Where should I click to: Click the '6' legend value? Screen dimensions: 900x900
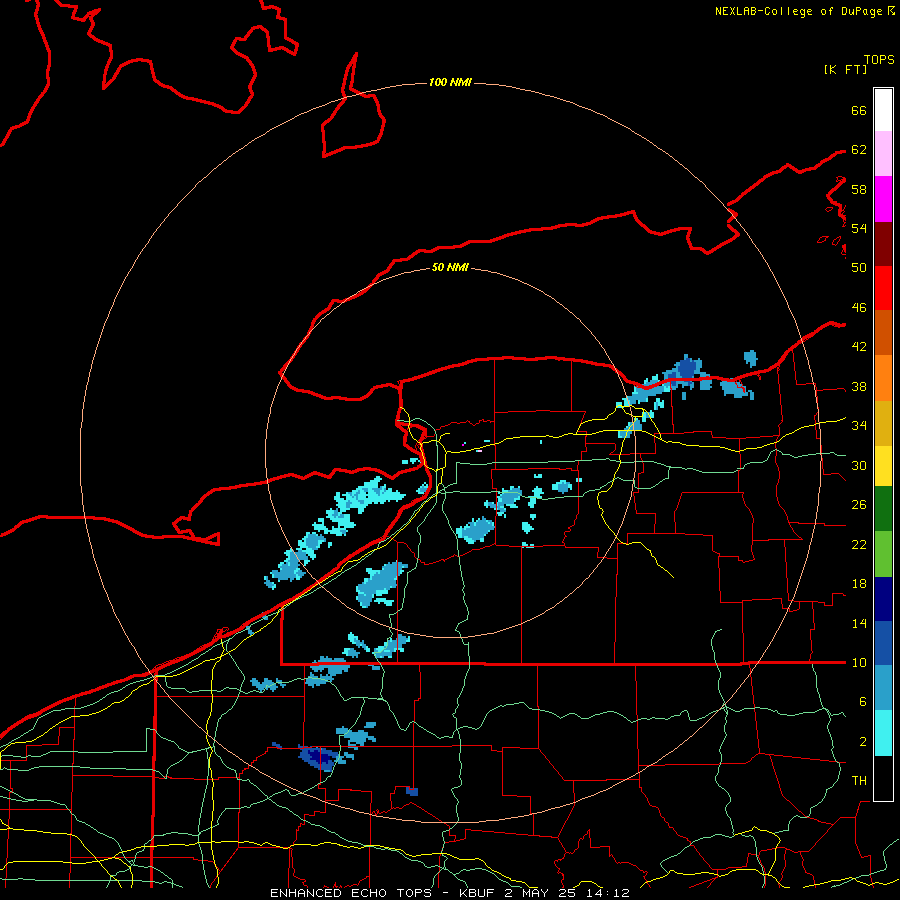pyautogui.click(x=863, y=702)
